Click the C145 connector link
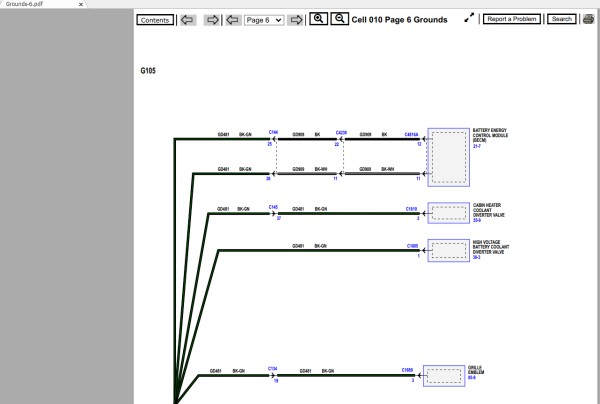The image size is (600, 404). tap(273, 207)
